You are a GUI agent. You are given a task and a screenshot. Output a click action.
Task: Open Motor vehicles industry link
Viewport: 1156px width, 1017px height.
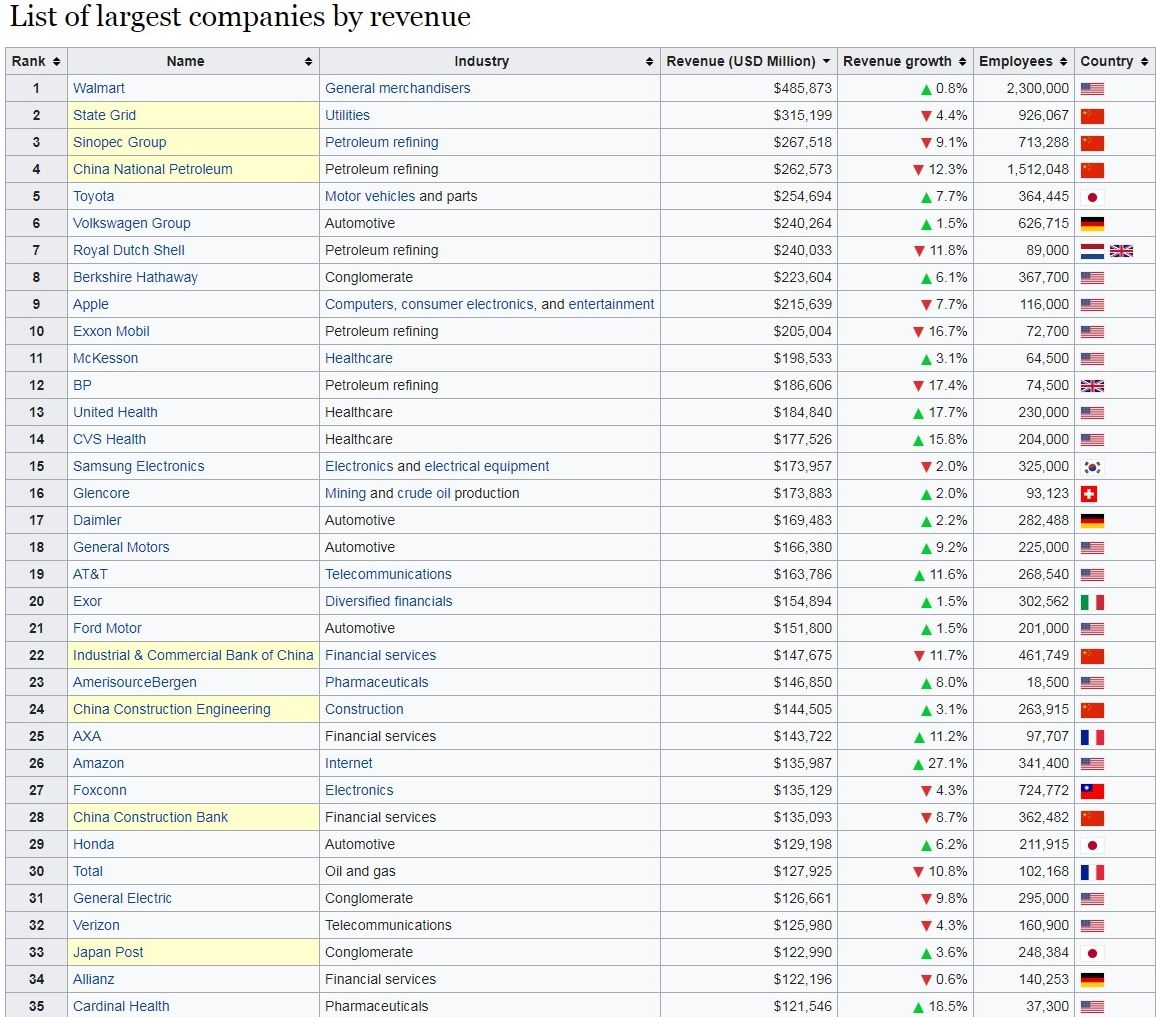[370, 196]
